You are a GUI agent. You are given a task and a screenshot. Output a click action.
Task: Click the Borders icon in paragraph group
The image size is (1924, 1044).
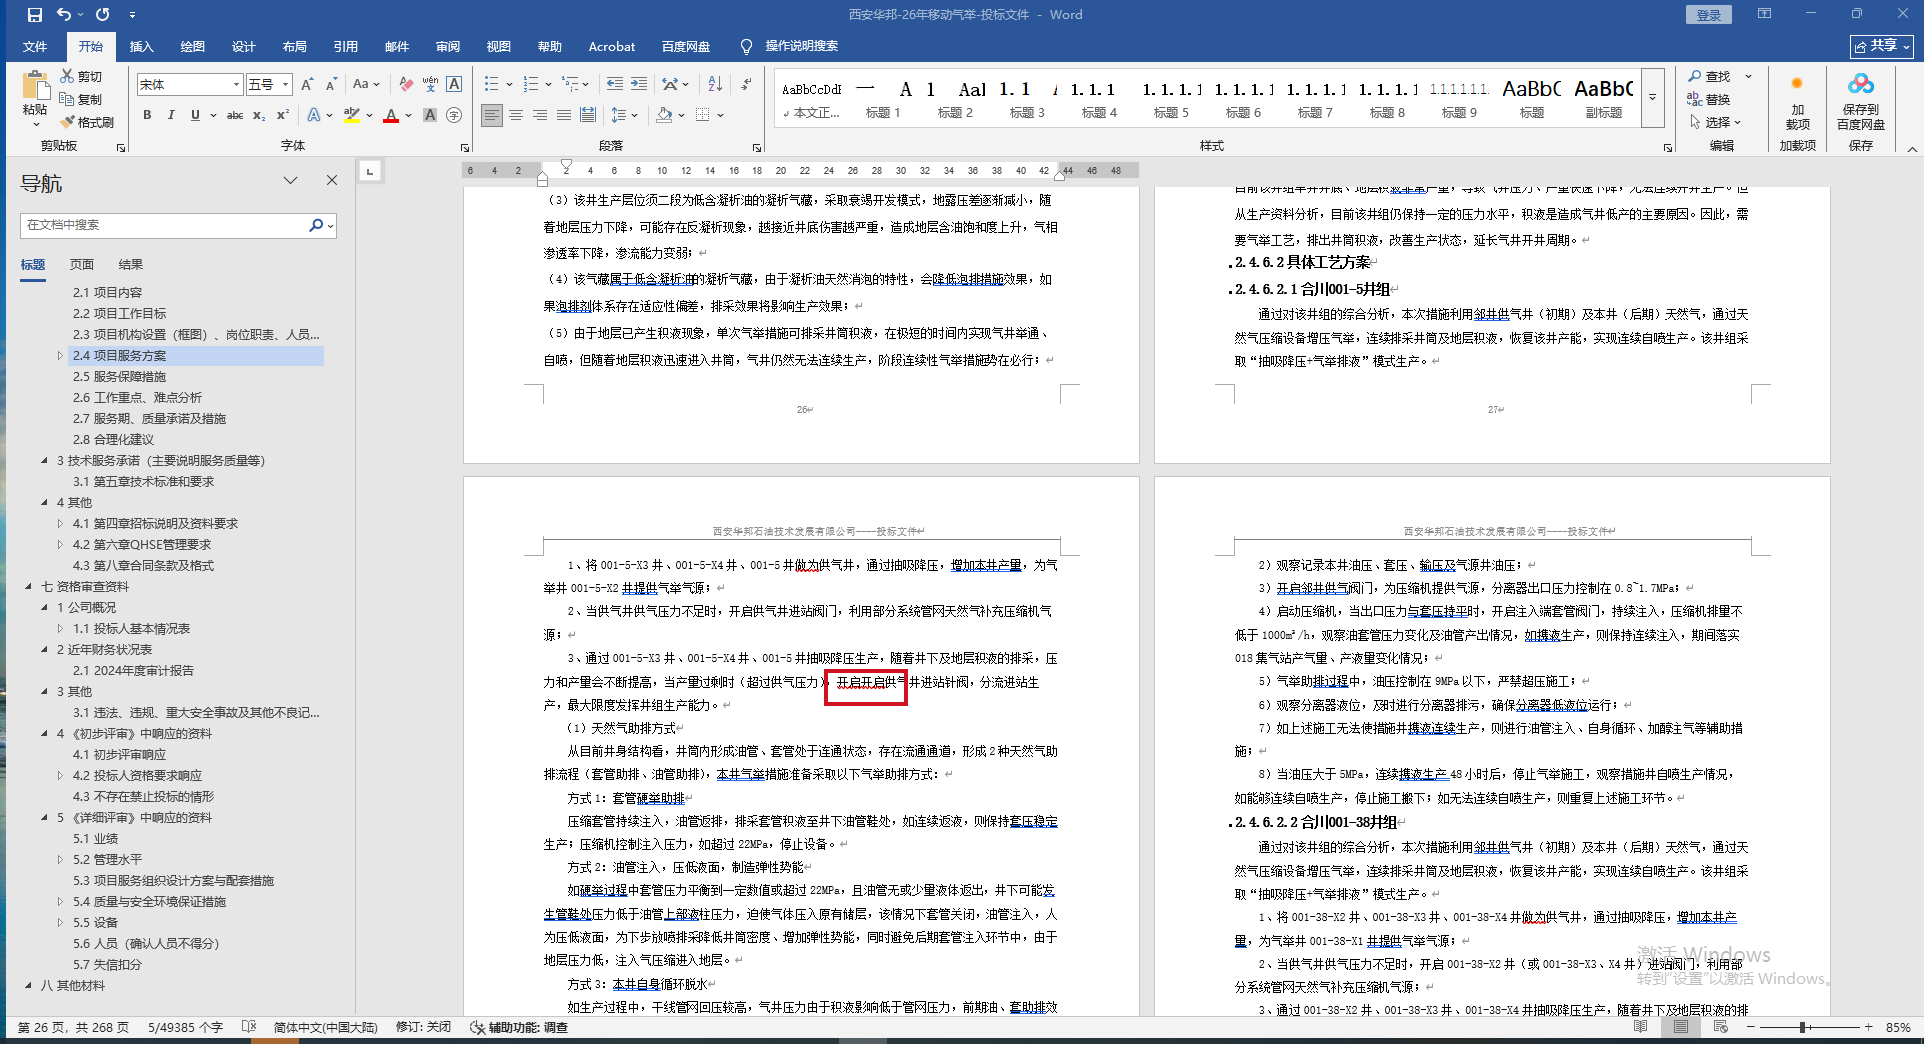[x=703, y=115]
